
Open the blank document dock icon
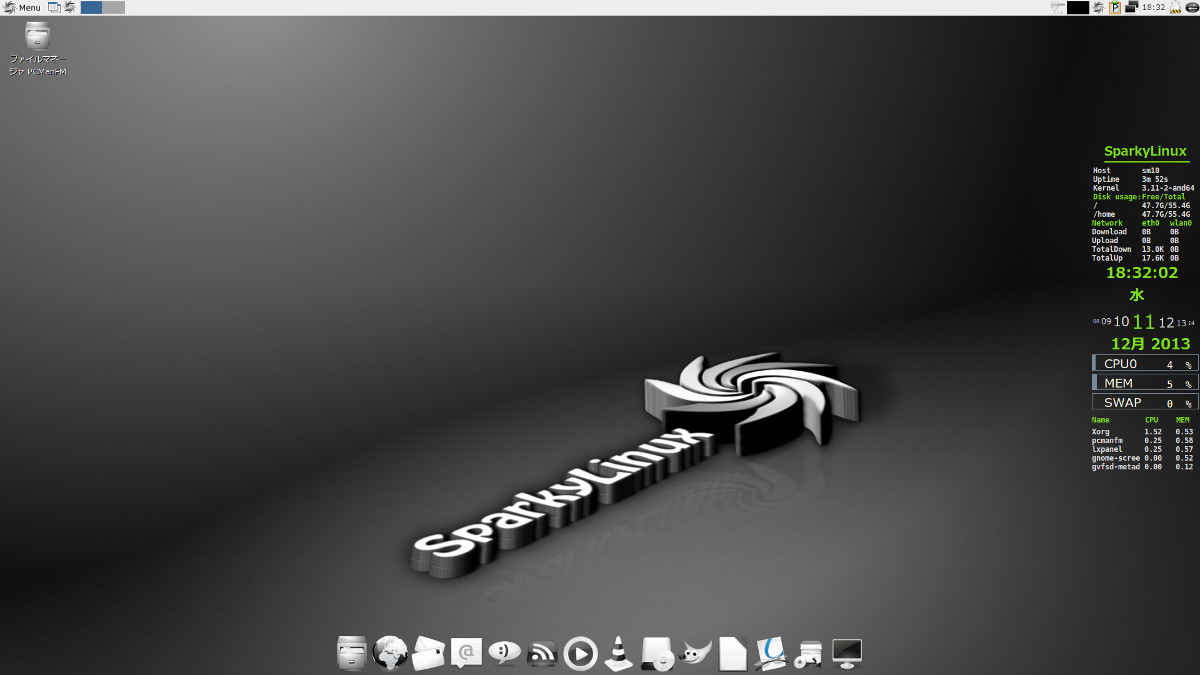[x=733, y=653]
